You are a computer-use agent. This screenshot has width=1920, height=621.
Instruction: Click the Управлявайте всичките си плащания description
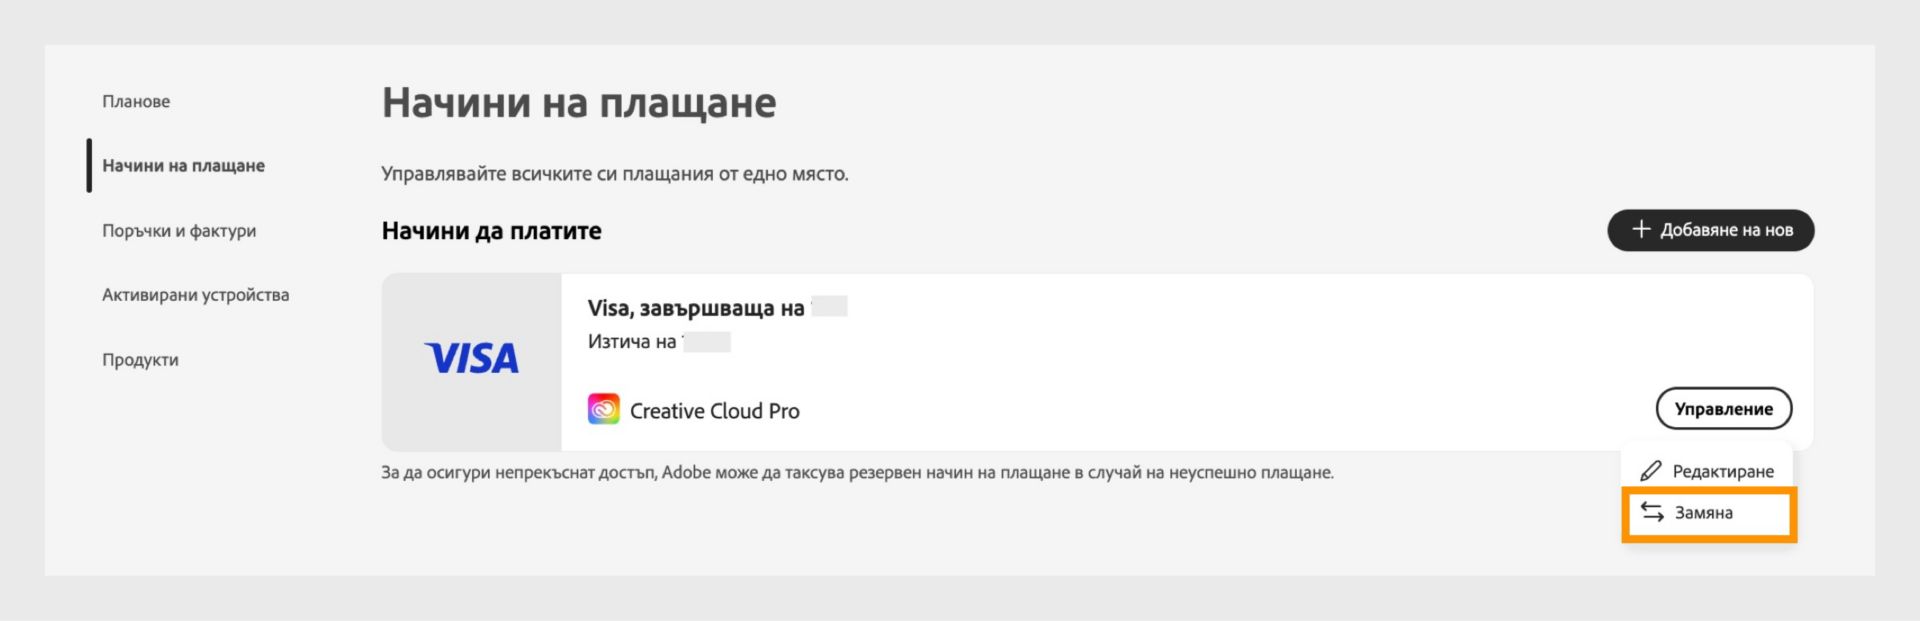pos(615,174)
